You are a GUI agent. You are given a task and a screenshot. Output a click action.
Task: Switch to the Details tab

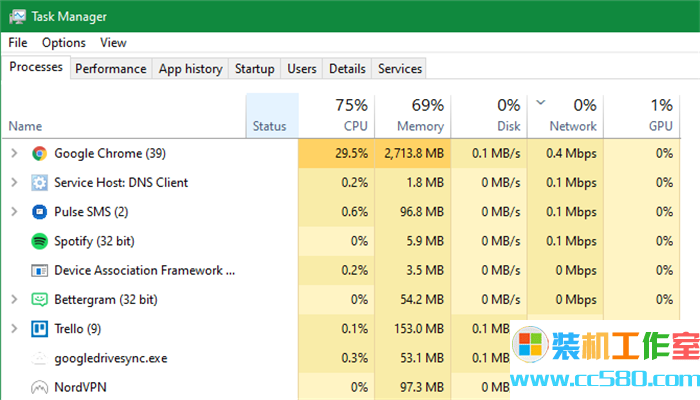point(347,69)
